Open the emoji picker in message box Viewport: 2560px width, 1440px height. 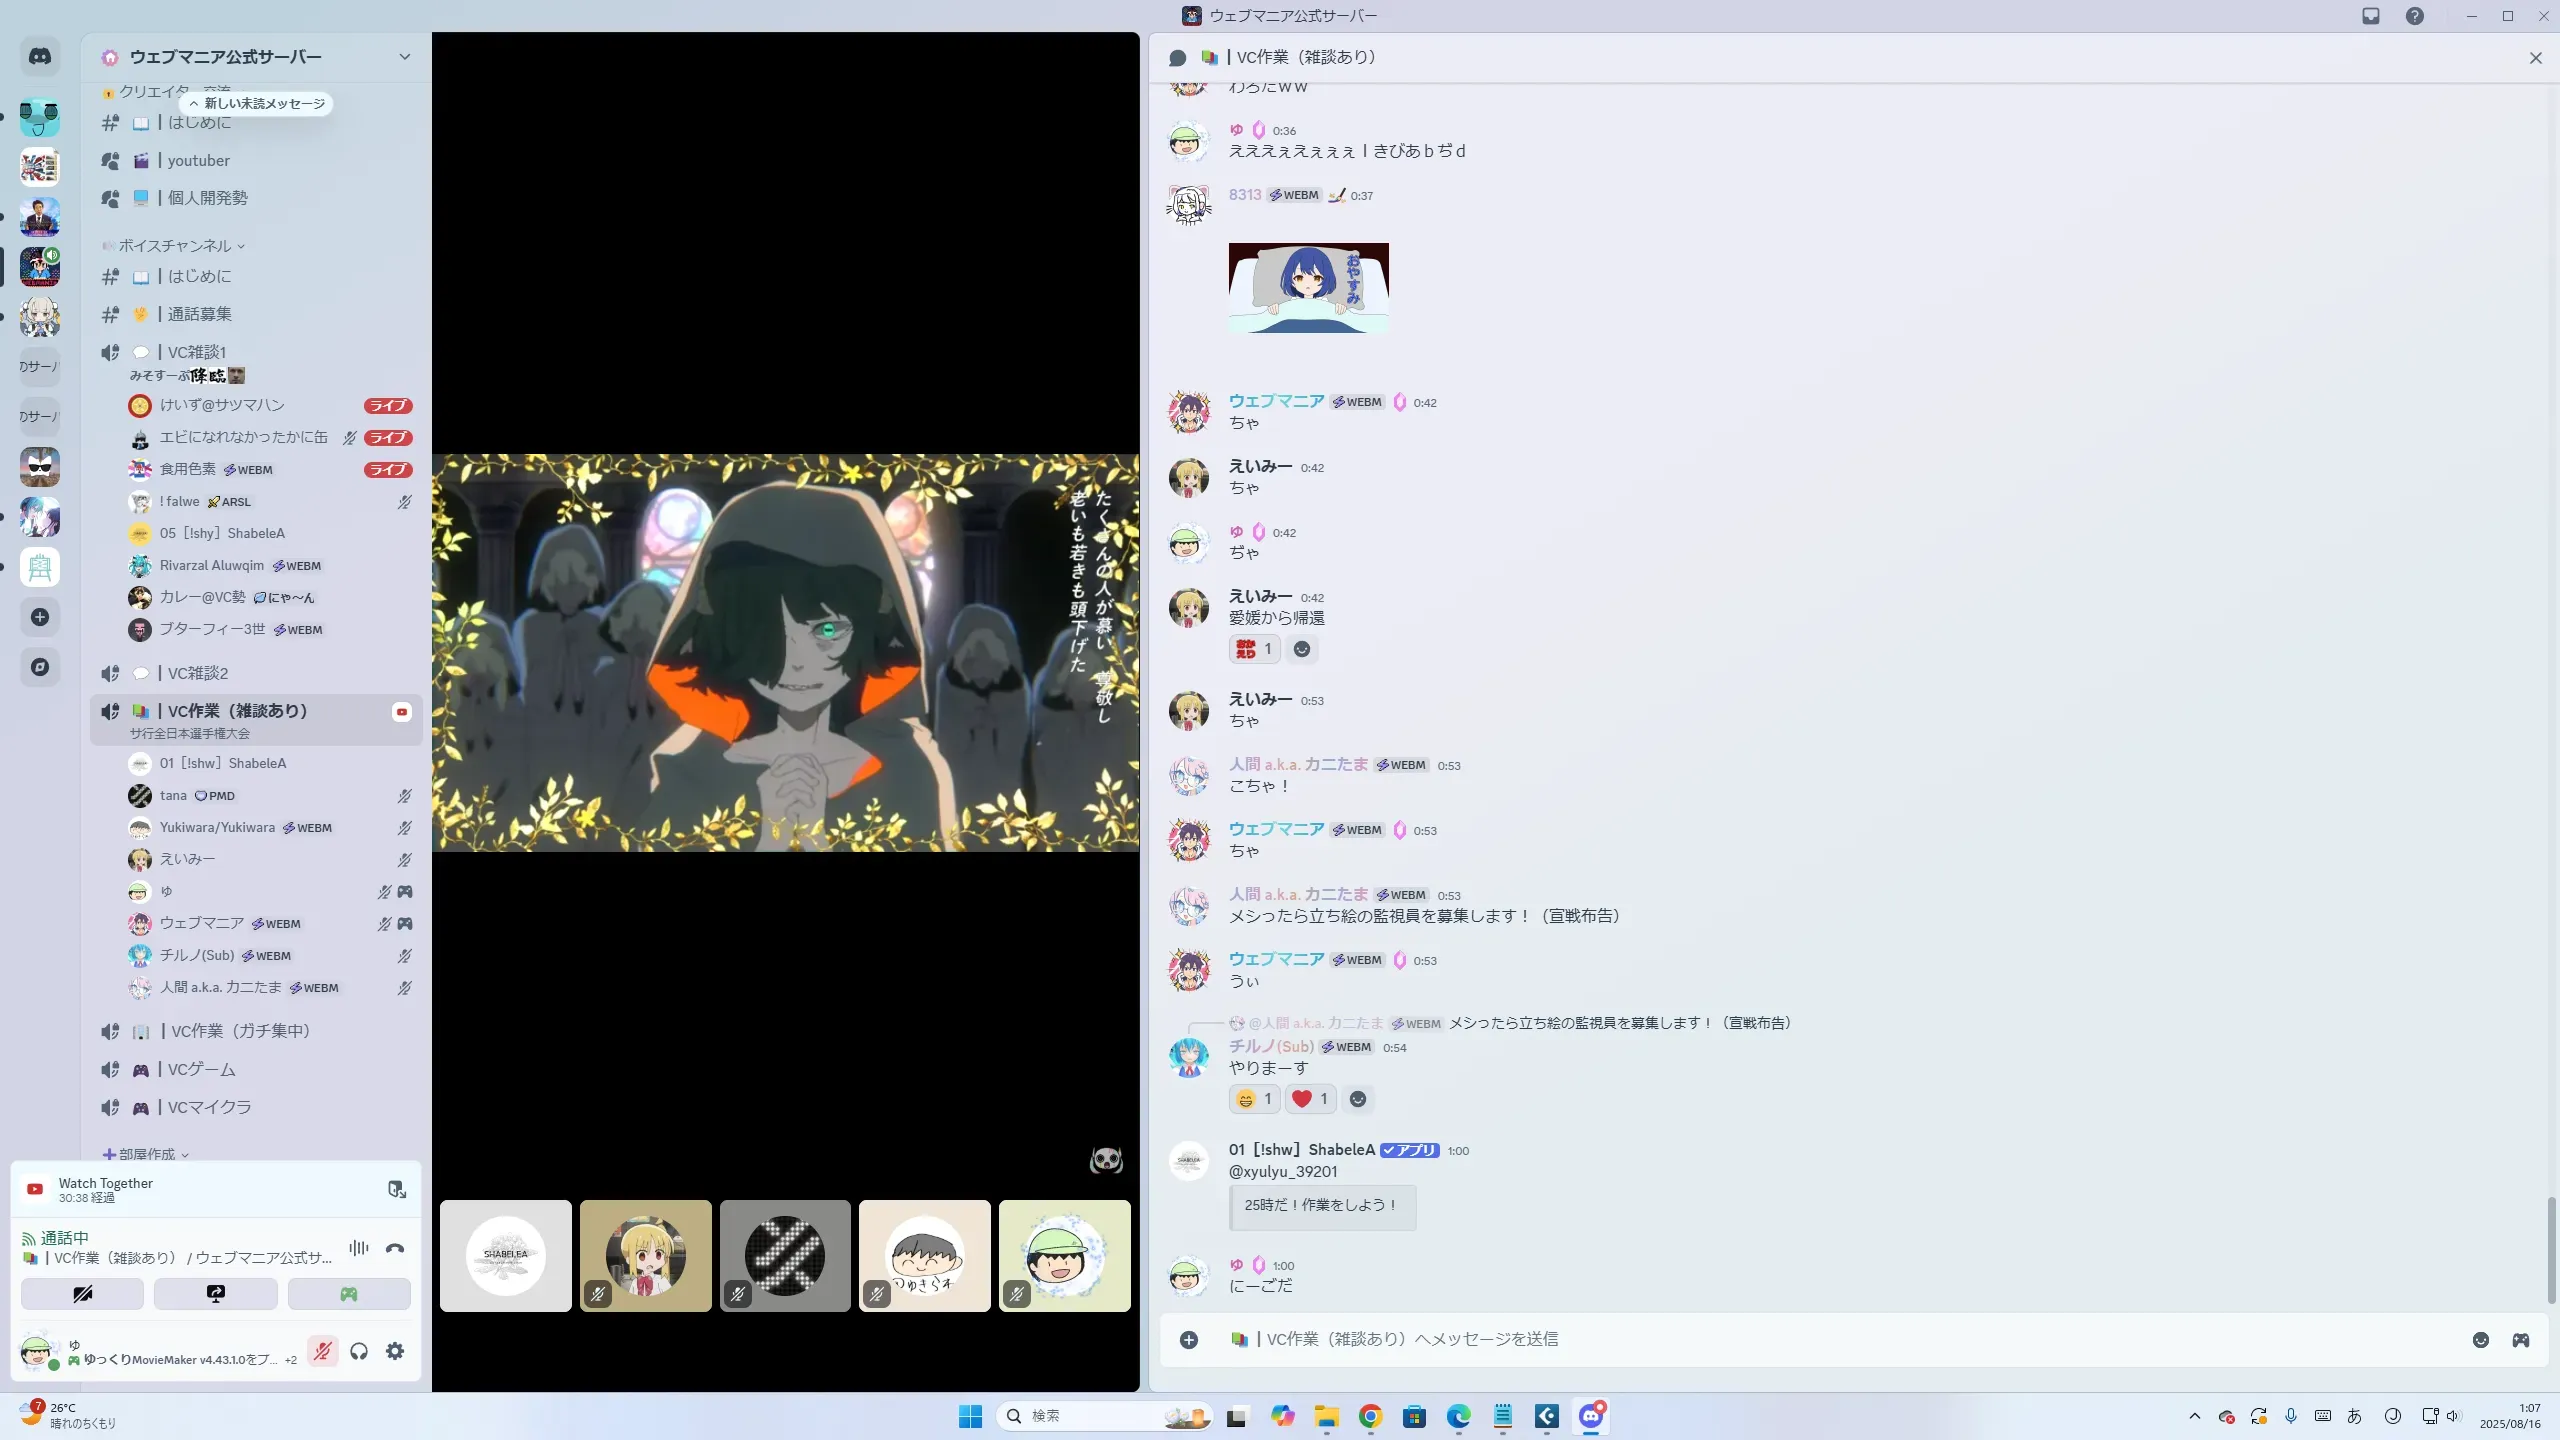coord(2480,1340)
